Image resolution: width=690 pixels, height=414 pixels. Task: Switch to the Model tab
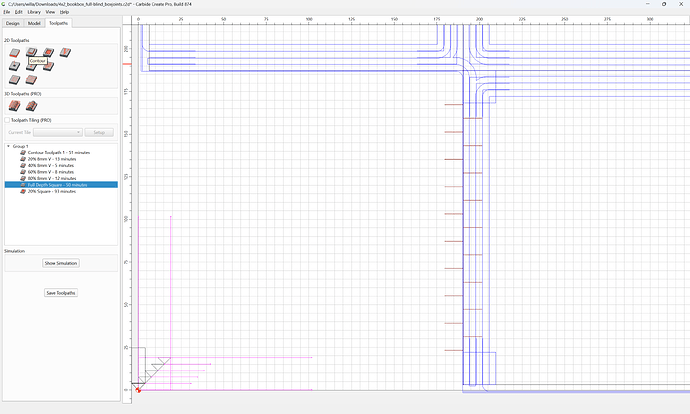[34, 23]
